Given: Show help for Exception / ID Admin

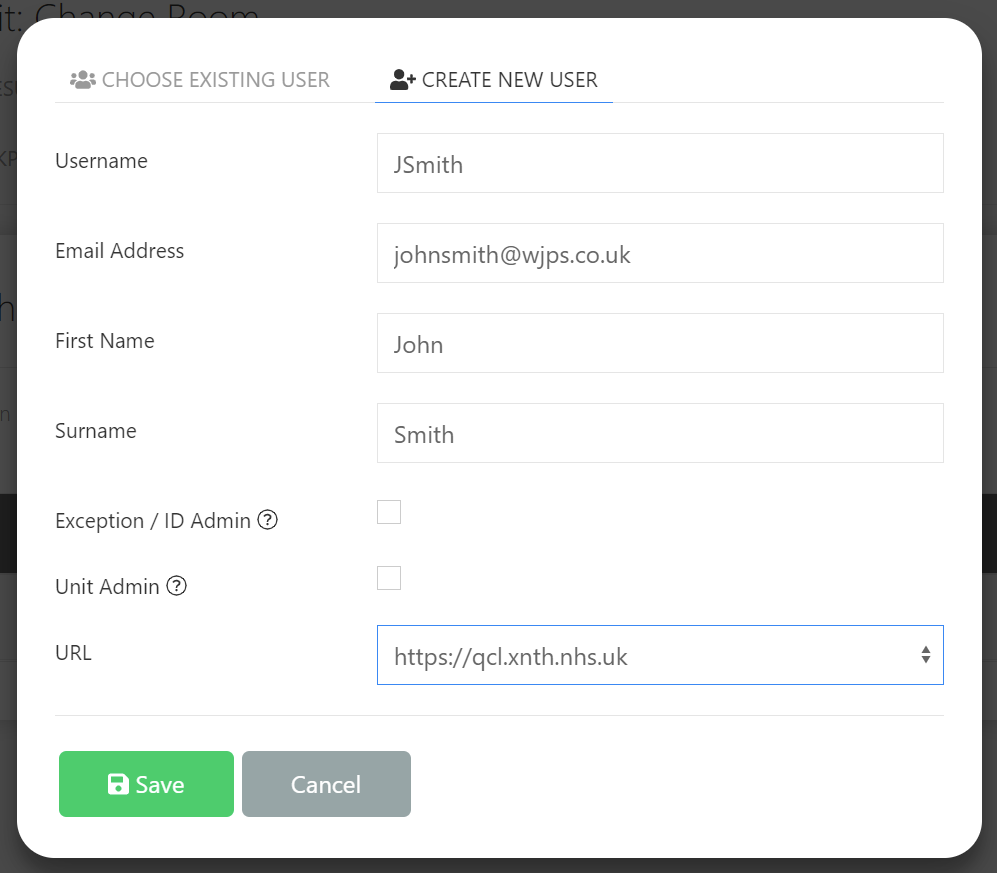Looking at the screenshot, I should [x=268, y=520].
